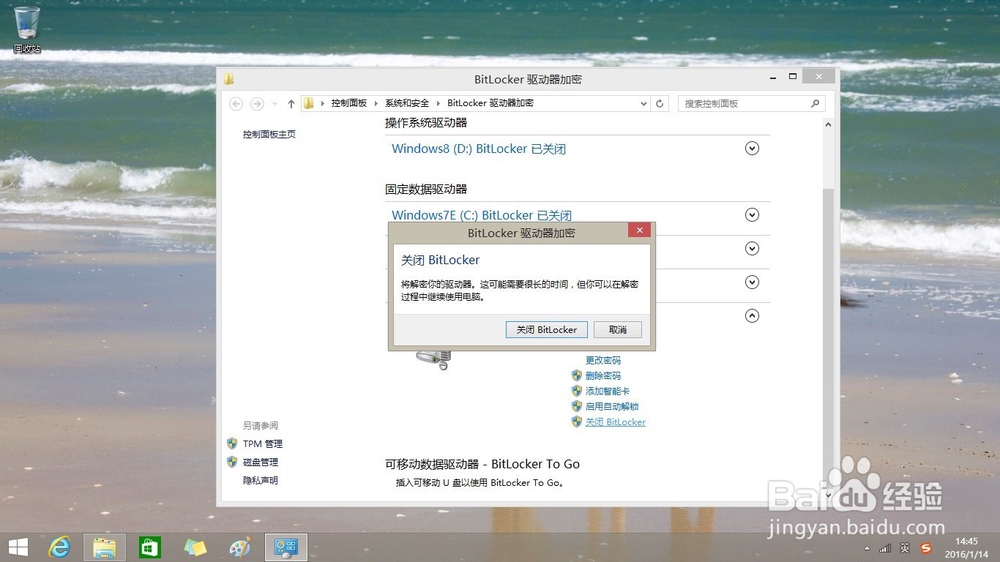Expand the Windows8 (D:) drive options
This screenshot has height=562, width=1000.
coord(752,148)
